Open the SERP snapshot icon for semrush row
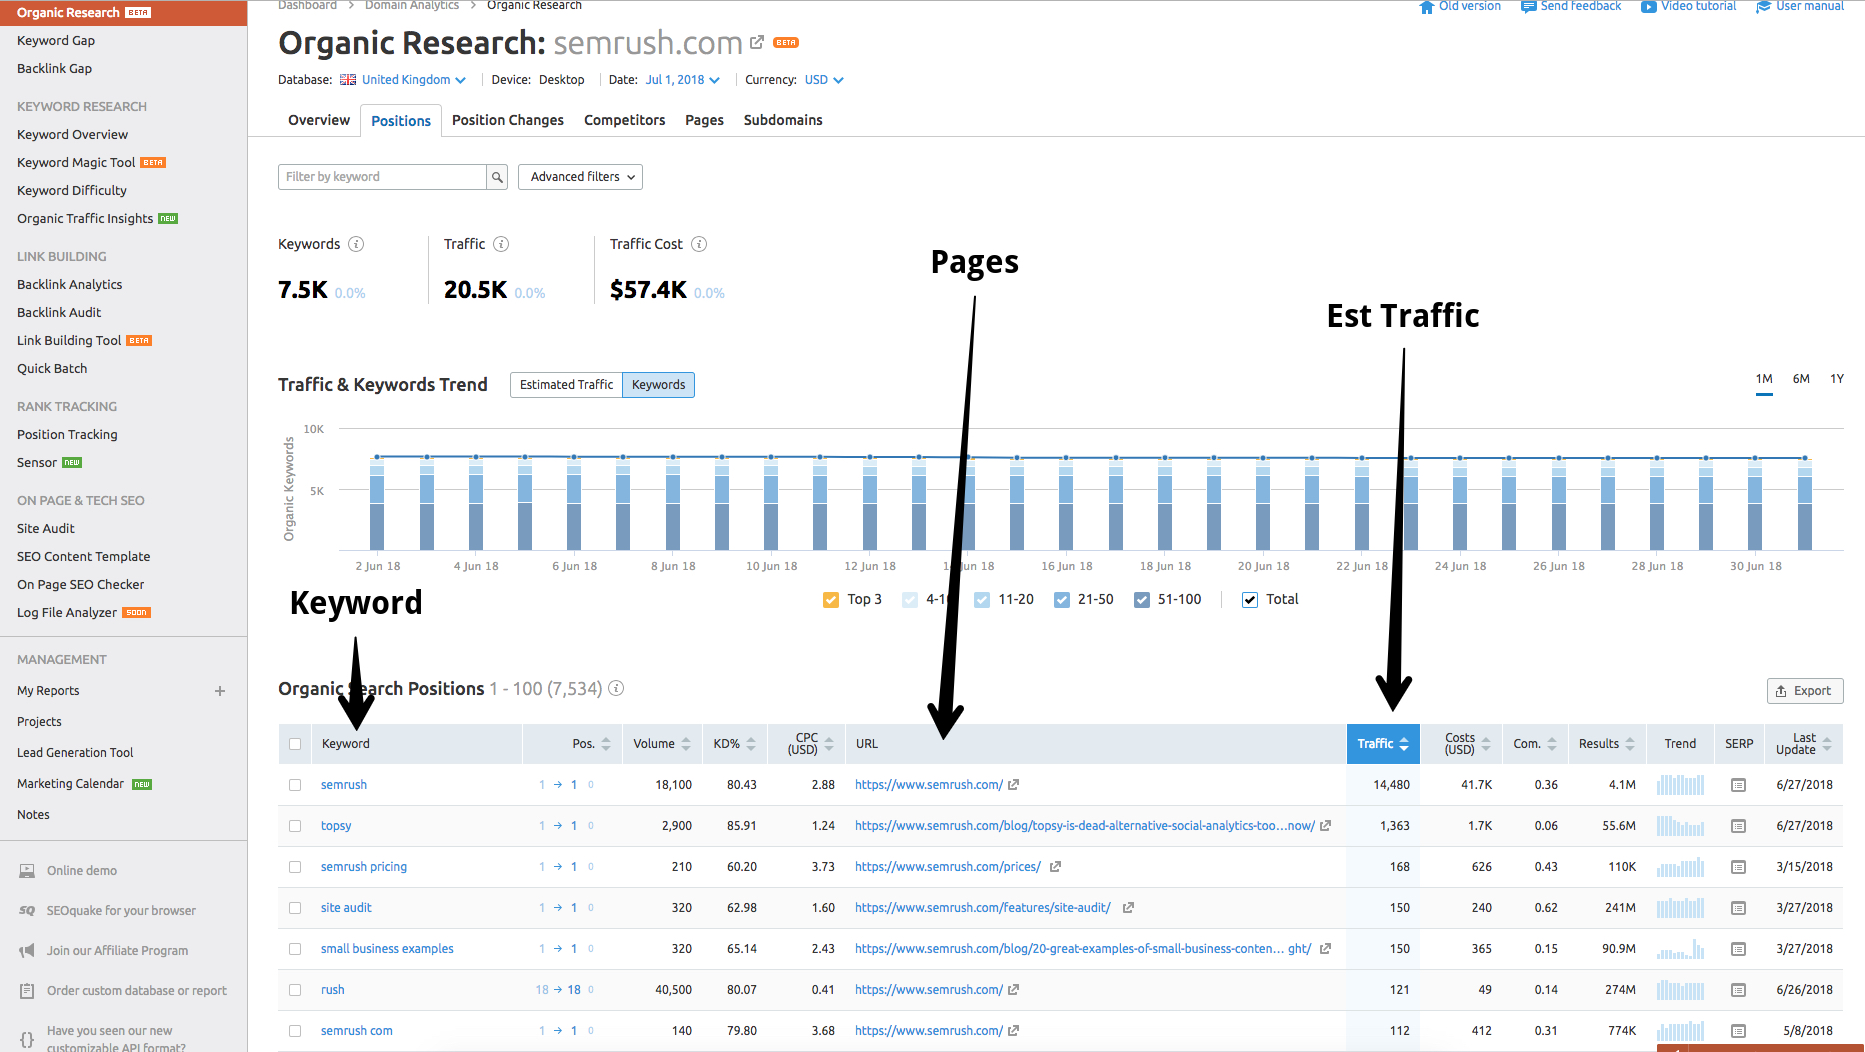Screen dimensions: 1865x1052 click(1738, 785)
